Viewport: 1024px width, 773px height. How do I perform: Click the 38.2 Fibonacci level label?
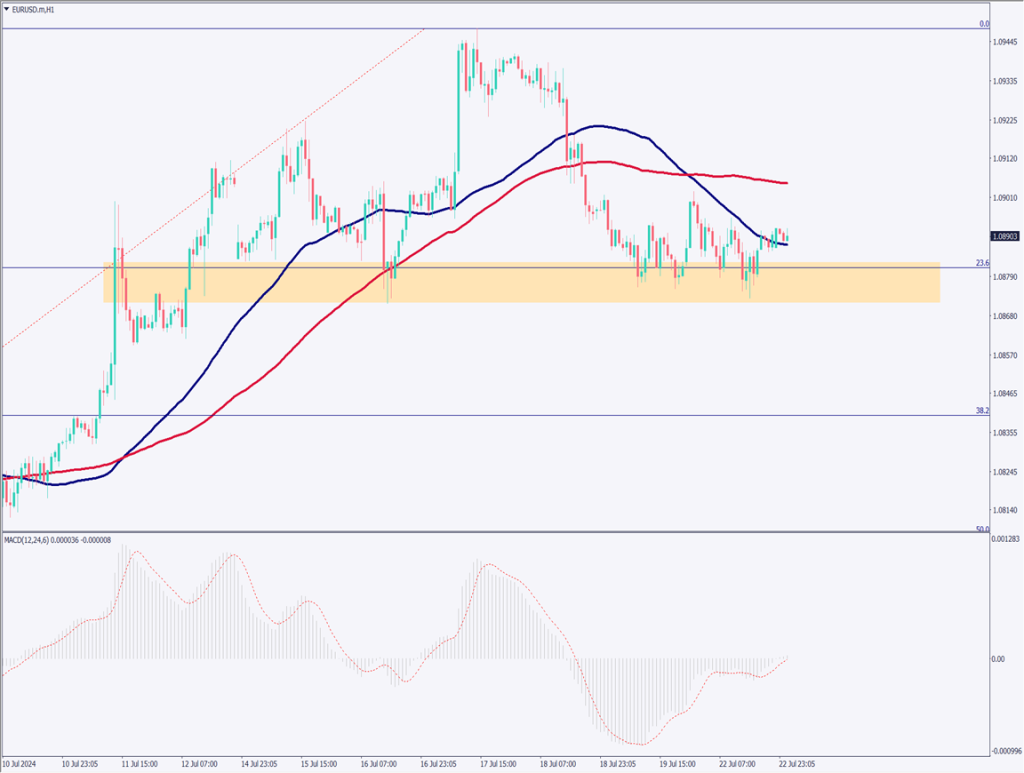982,410
